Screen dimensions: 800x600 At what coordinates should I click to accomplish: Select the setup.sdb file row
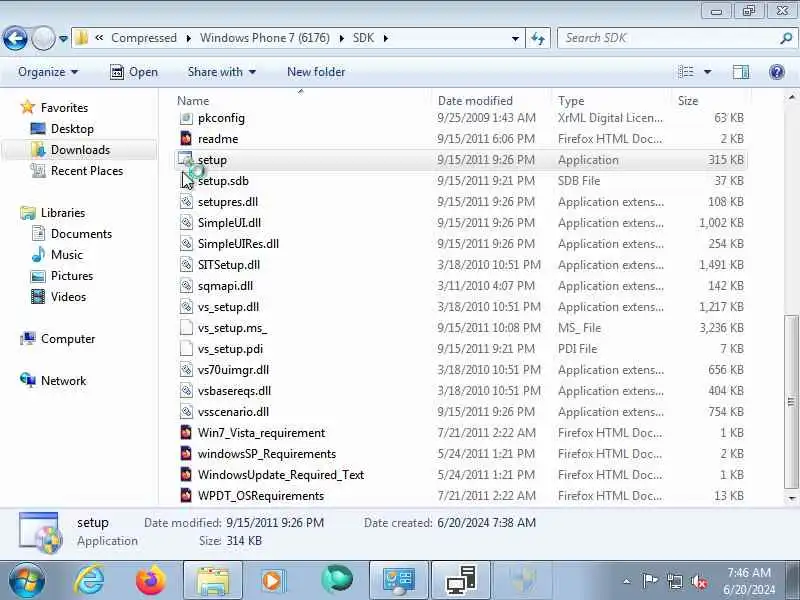461,181
